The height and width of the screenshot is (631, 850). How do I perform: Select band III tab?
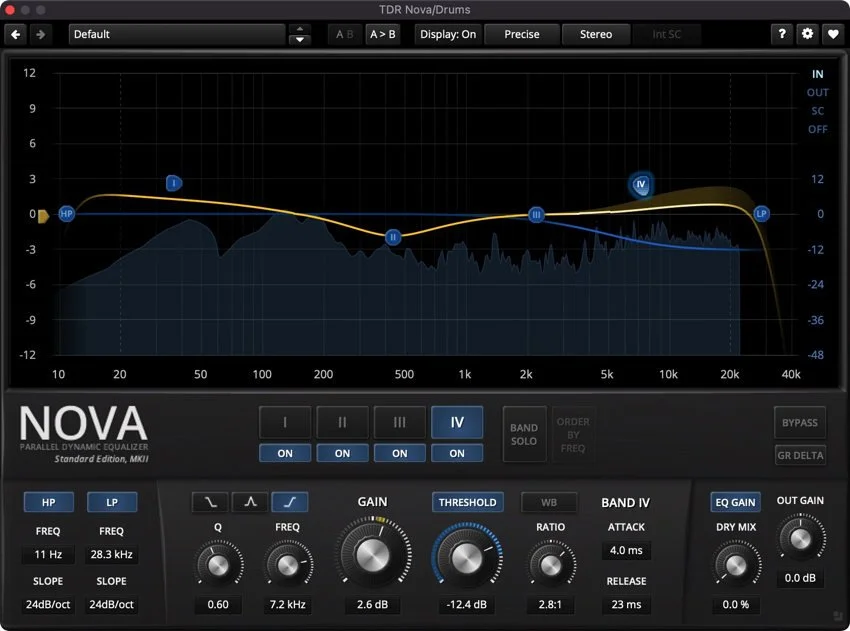coord(400,422)
